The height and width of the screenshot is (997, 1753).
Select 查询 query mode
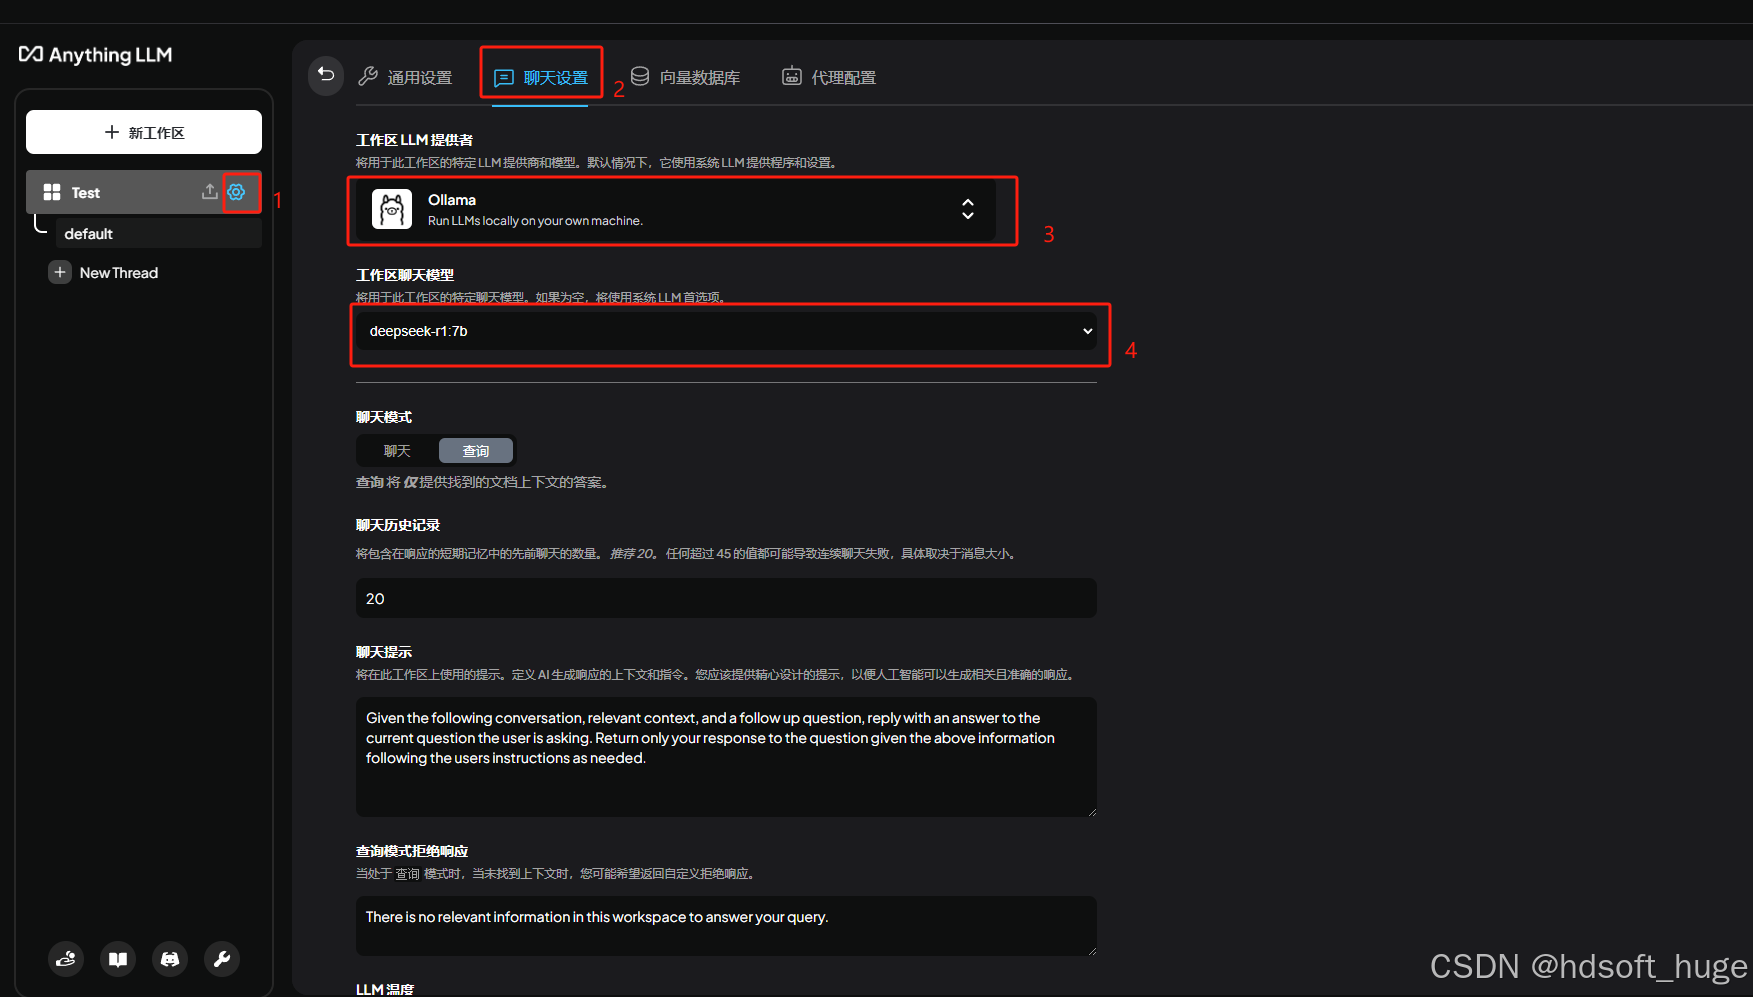[x=476, y=451]
